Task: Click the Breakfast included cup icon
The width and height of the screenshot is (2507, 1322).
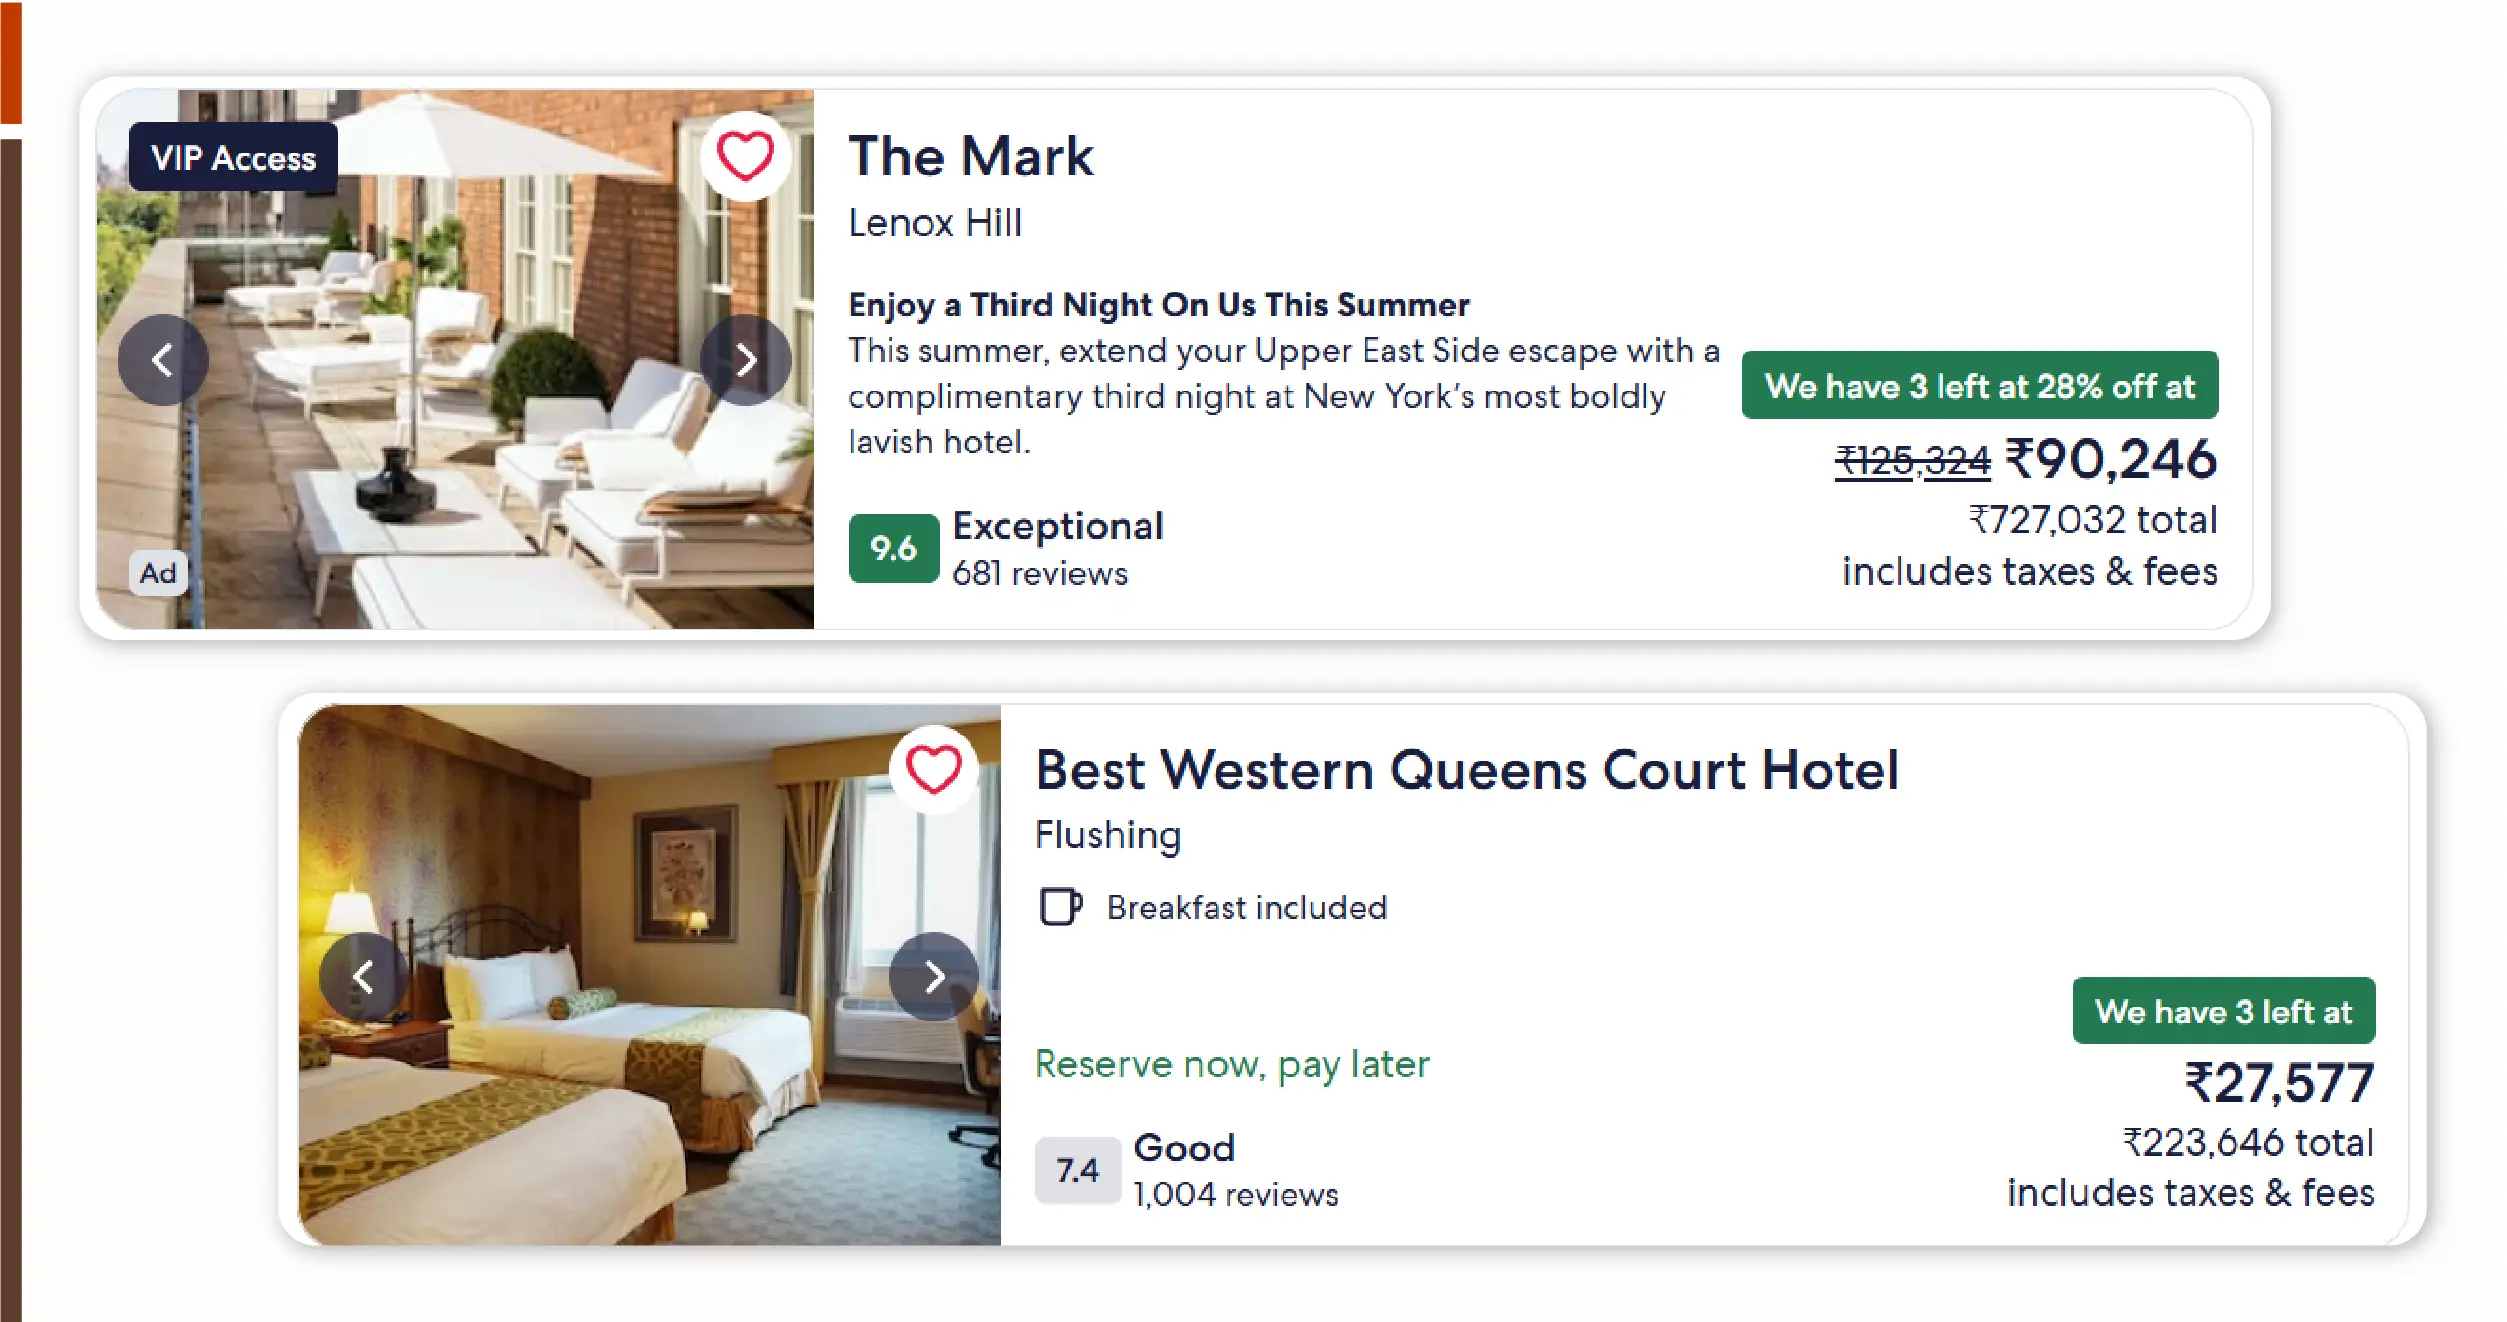Action: click(x=1060, y=907)
